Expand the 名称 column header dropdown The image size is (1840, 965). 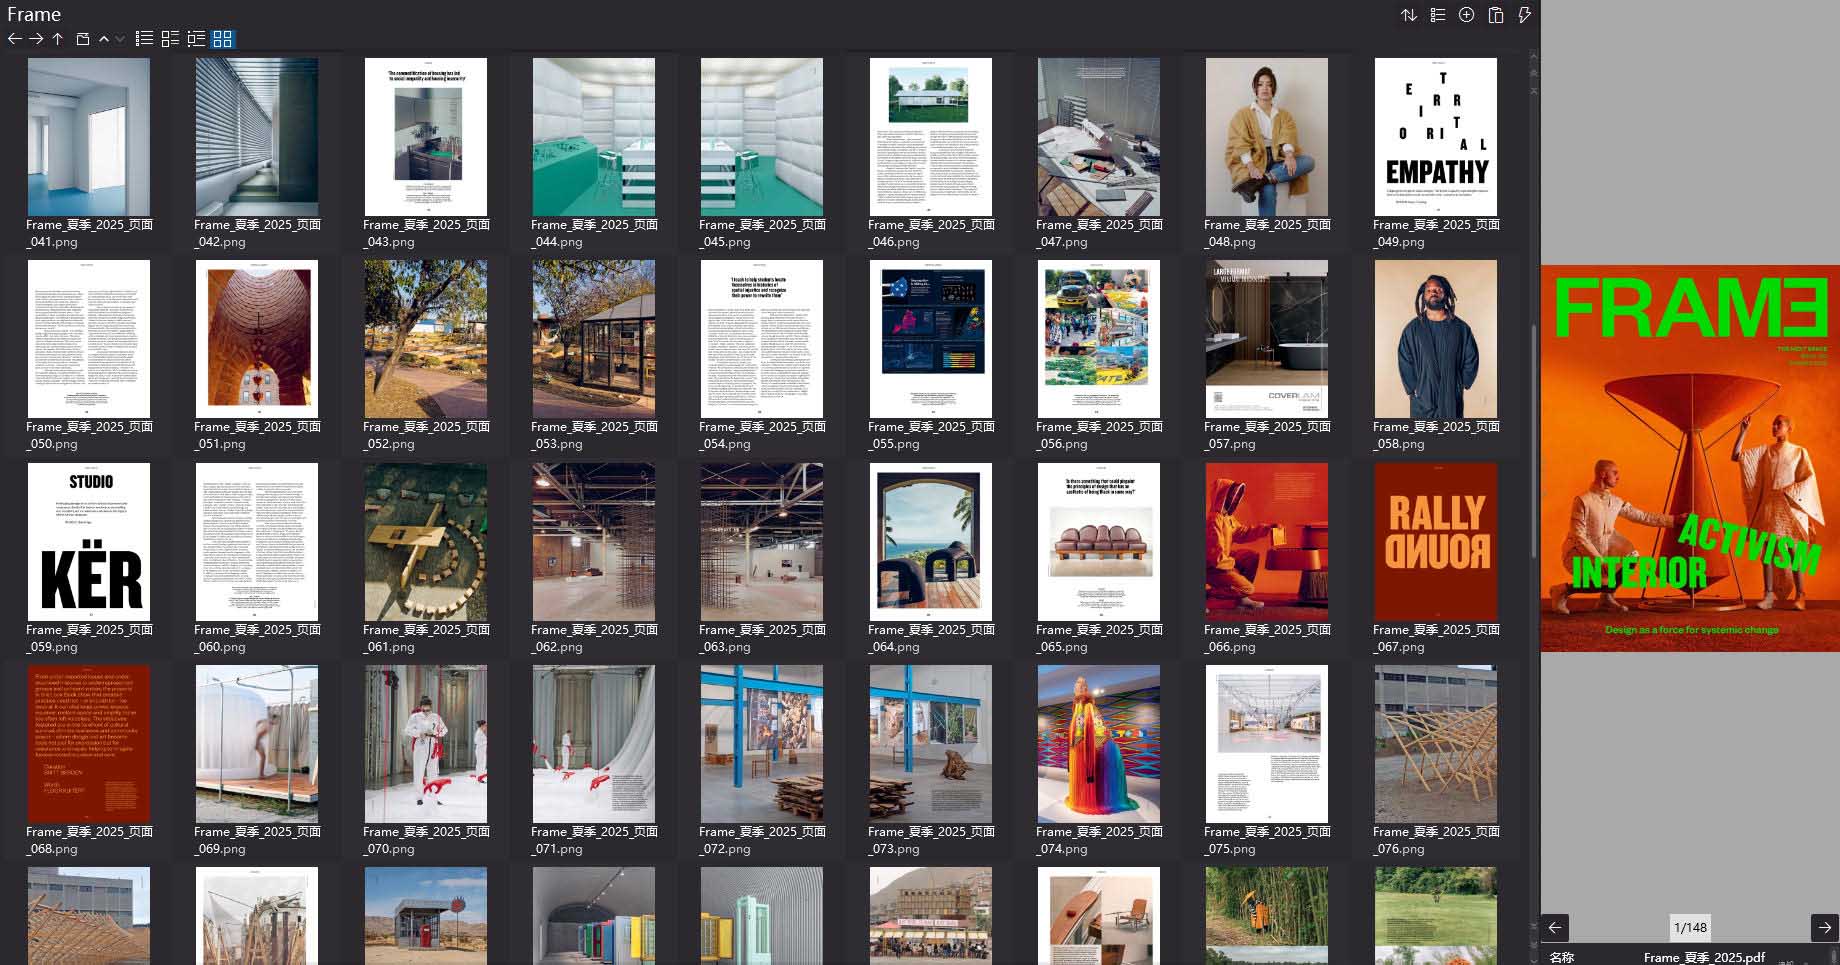pos(1560,957)
